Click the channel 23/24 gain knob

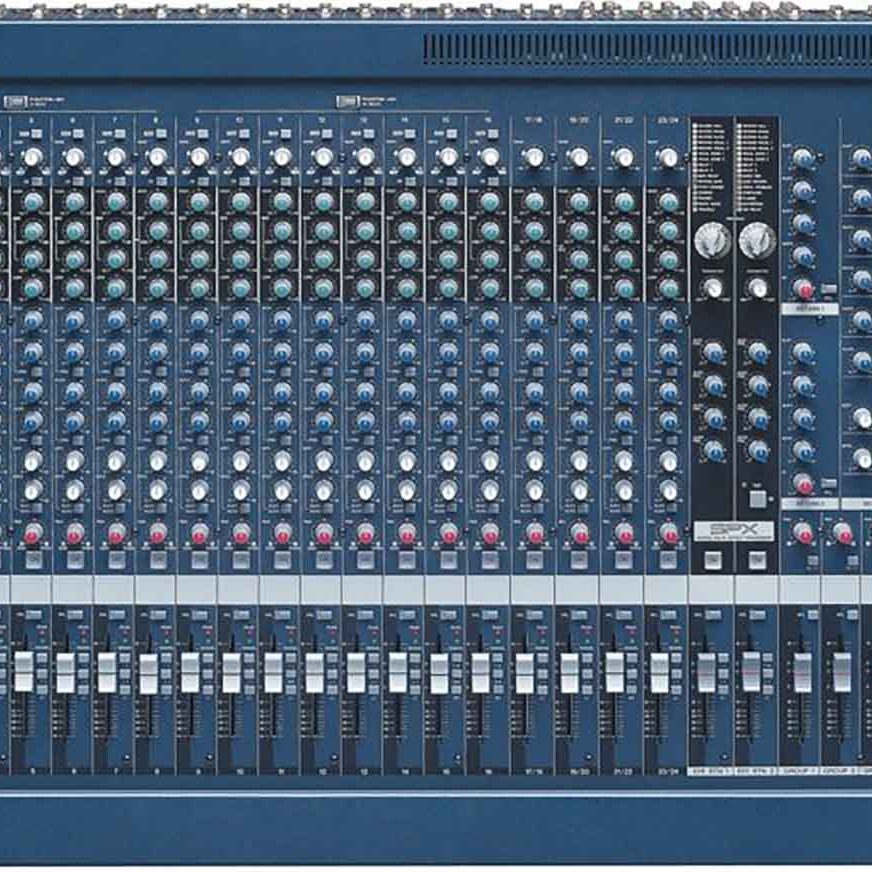coord(667,158)
